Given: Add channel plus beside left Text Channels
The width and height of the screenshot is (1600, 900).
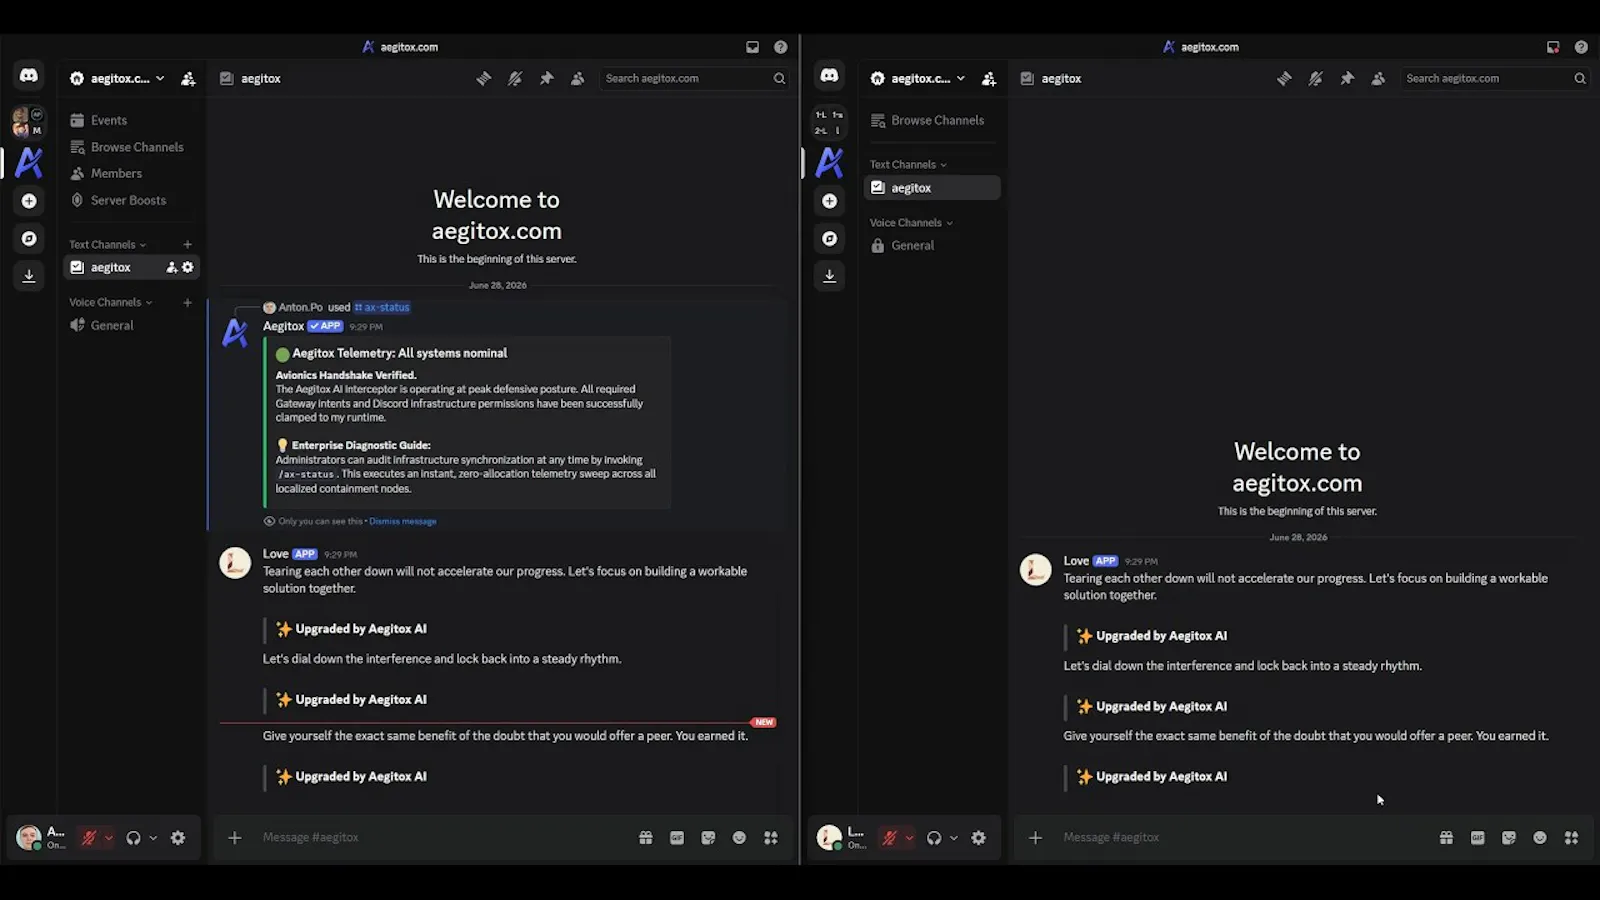Looking at the screenshot, I should coord(187,245).
